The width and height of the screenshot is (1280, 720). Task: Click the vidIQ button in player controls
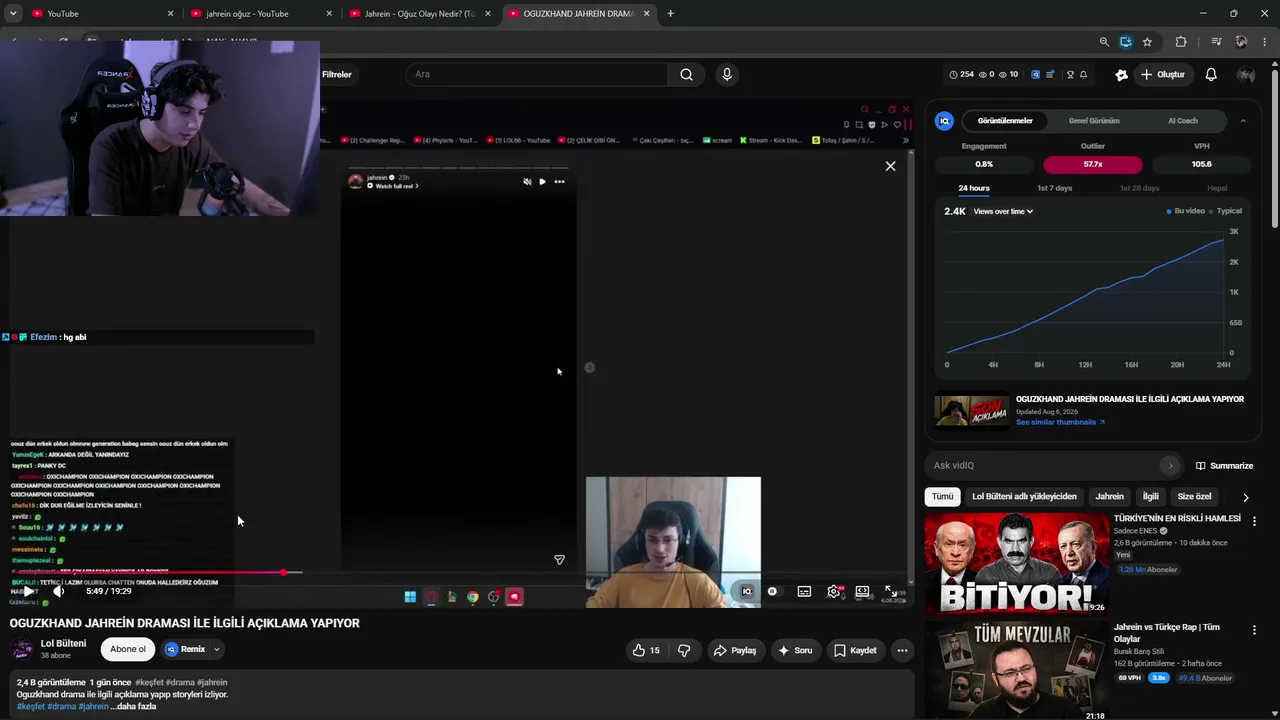[x=746, y=592]
